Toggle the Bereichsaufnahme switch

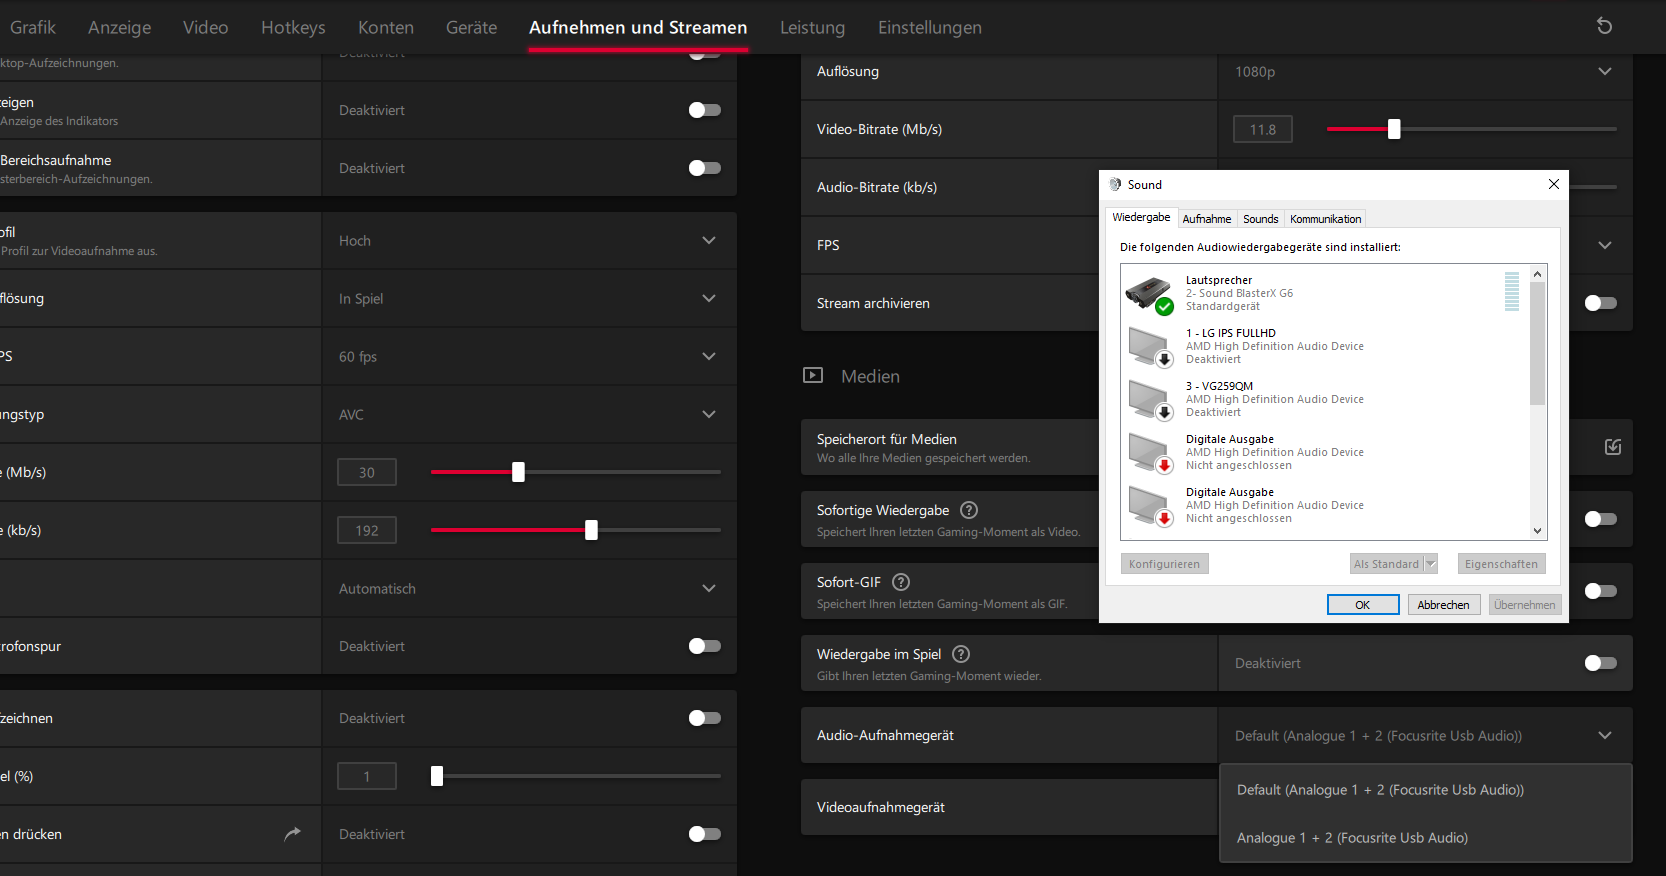pyautogui.click(x=705, y=168)
